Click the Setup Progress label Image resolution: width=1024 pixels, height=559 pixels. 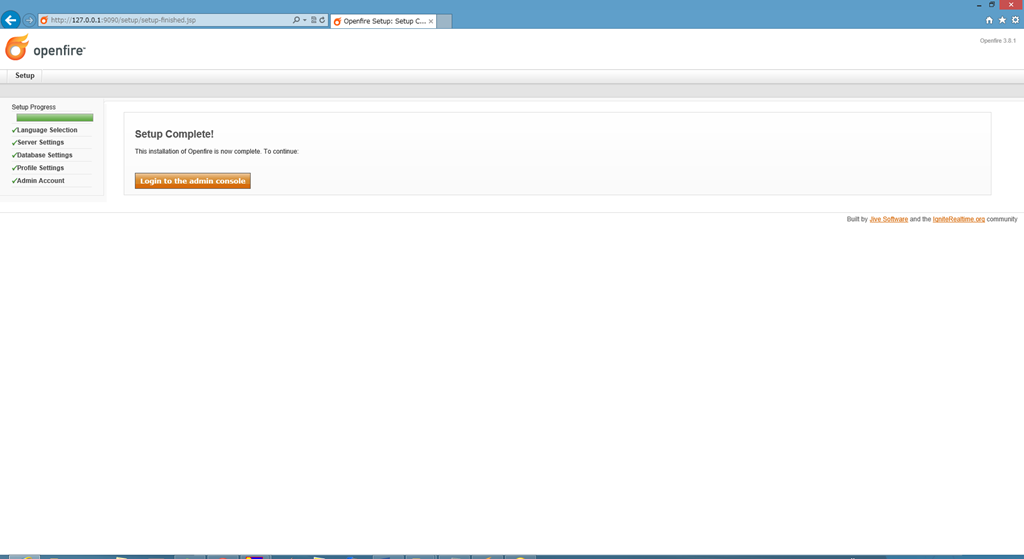33,107
